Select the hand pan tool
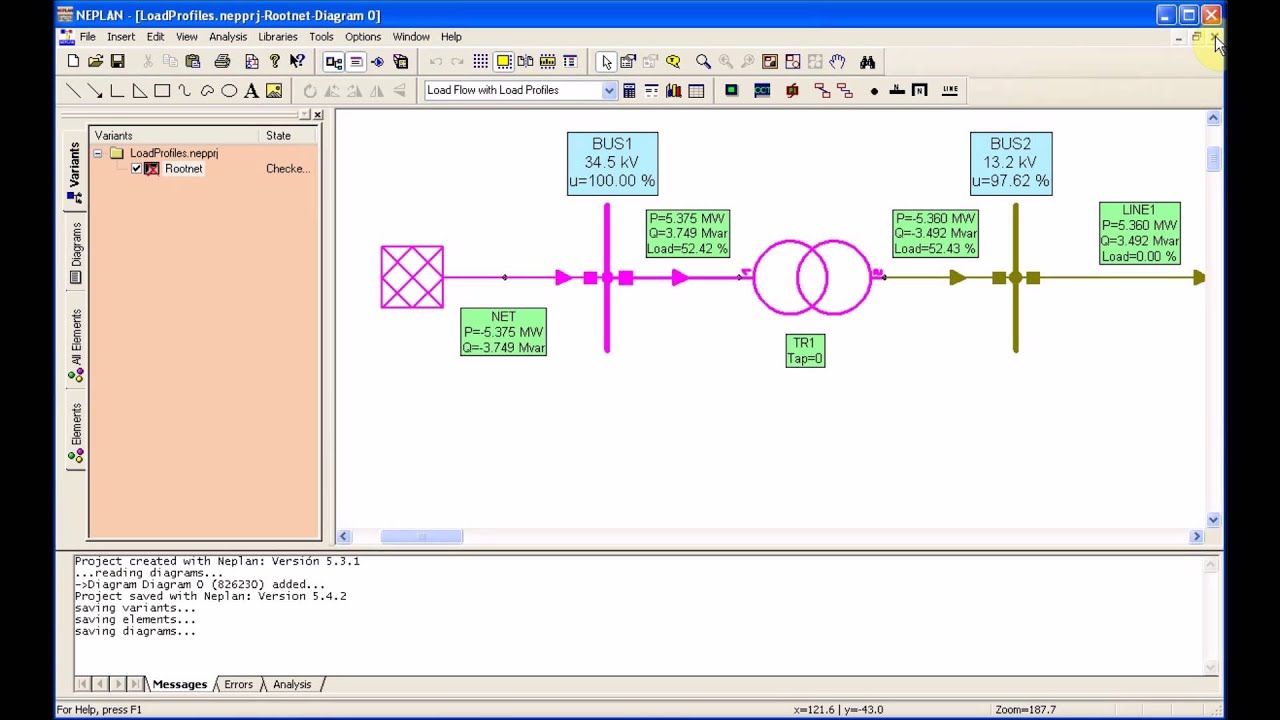 coord(837,62)
